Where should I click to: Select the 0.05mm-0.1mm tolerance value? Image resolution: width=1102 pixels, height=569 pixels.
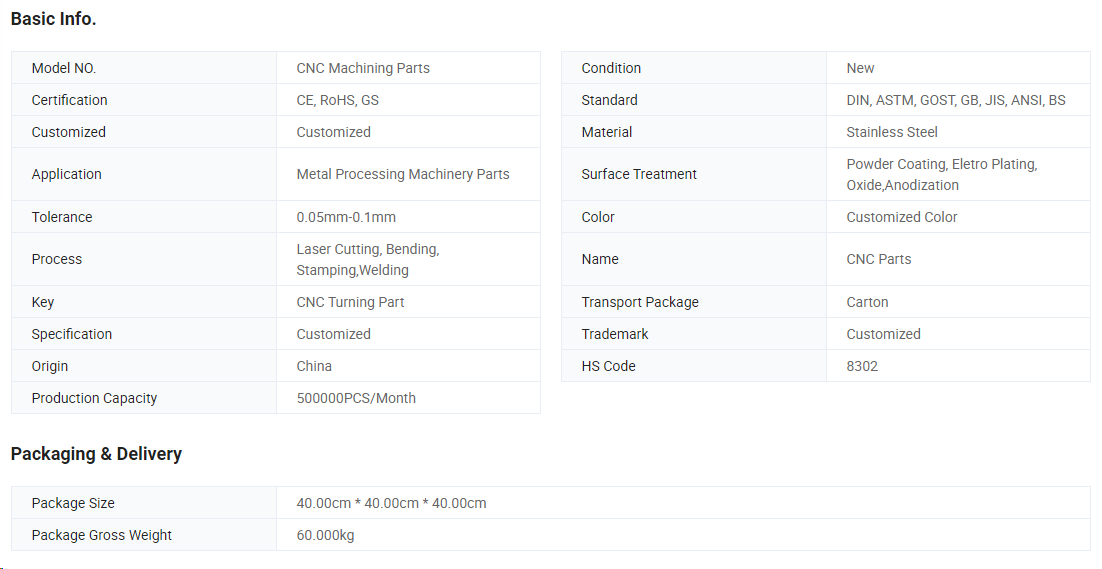[x=346, y=217]
